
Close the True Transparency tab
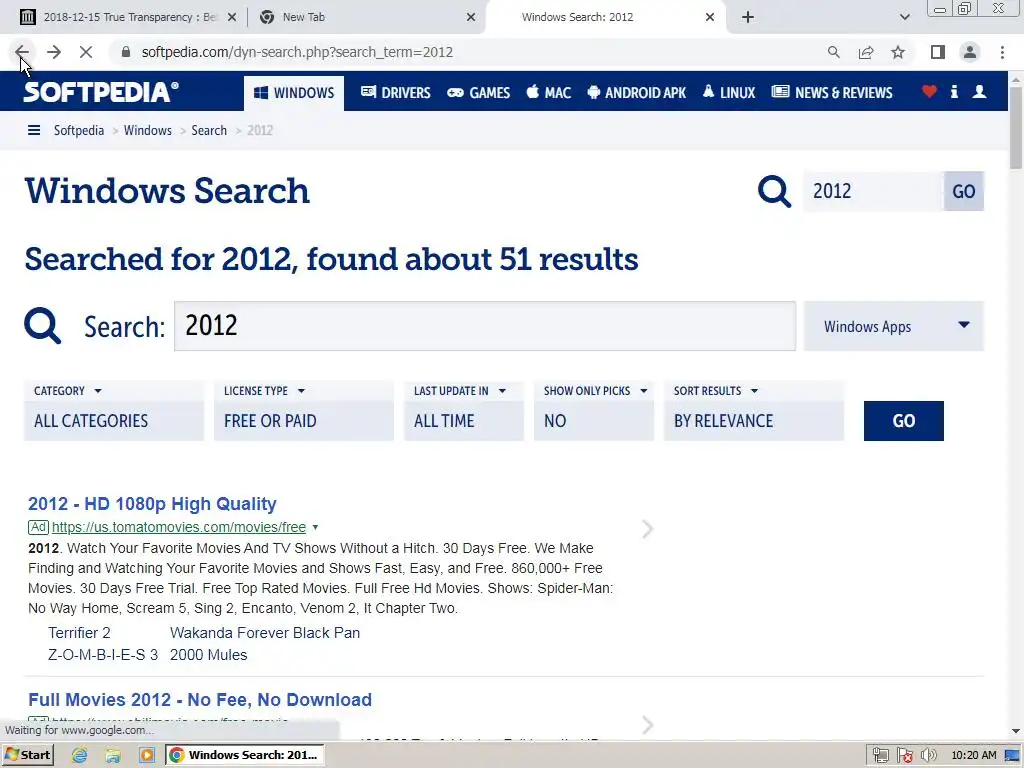pyautogui.click(x=232, y=17)
